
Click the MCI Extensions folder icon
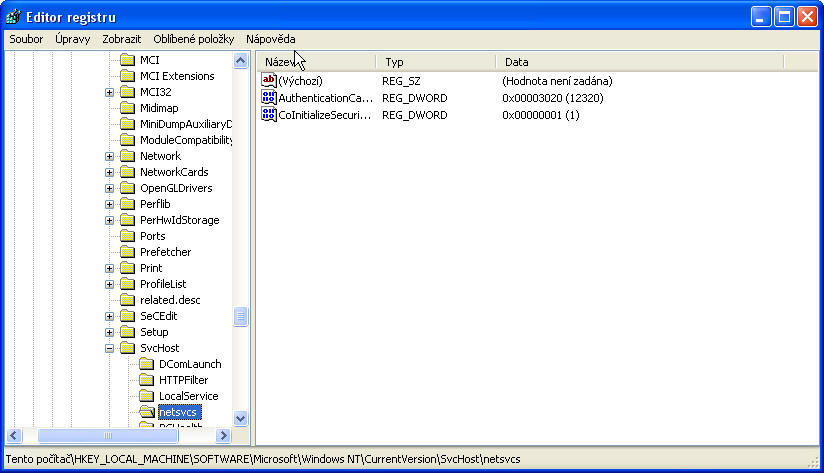pos(127,76)
